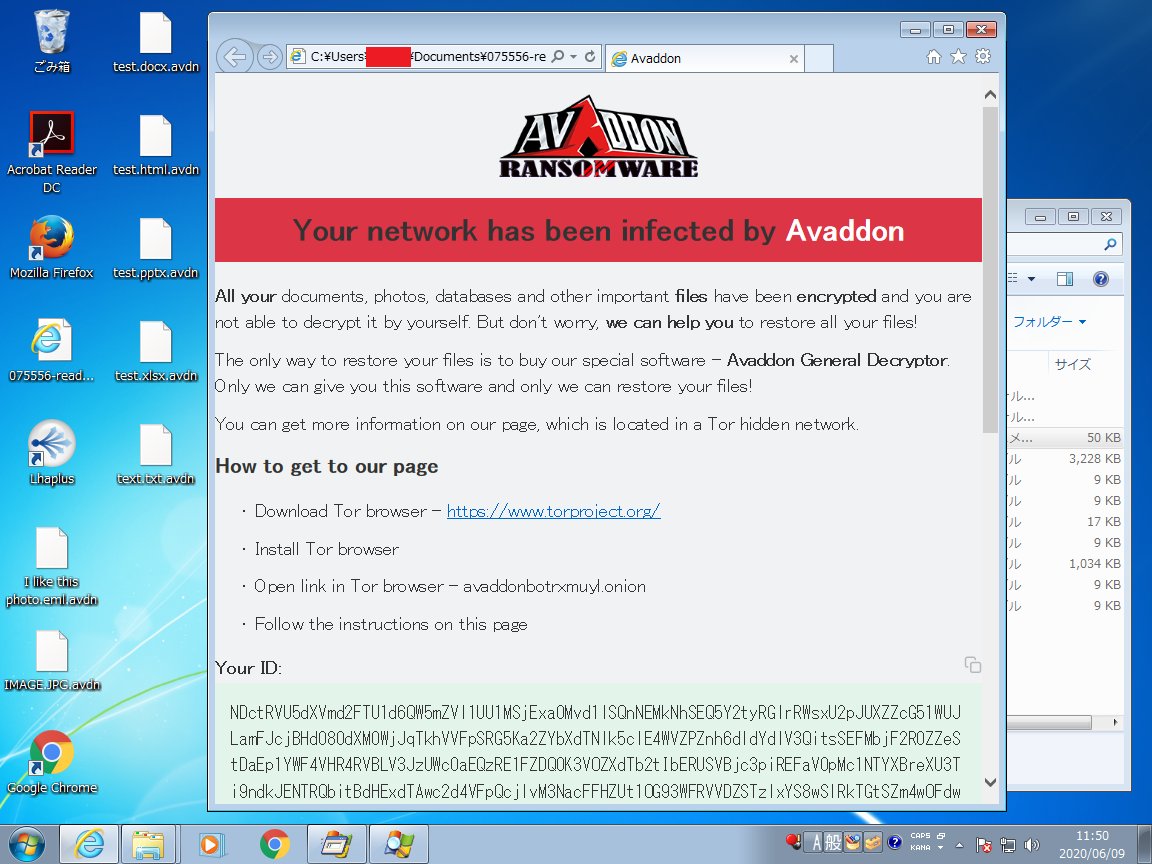Click the page scrollbar down arrow
The image size is (1152, 864).
[990, 783]
